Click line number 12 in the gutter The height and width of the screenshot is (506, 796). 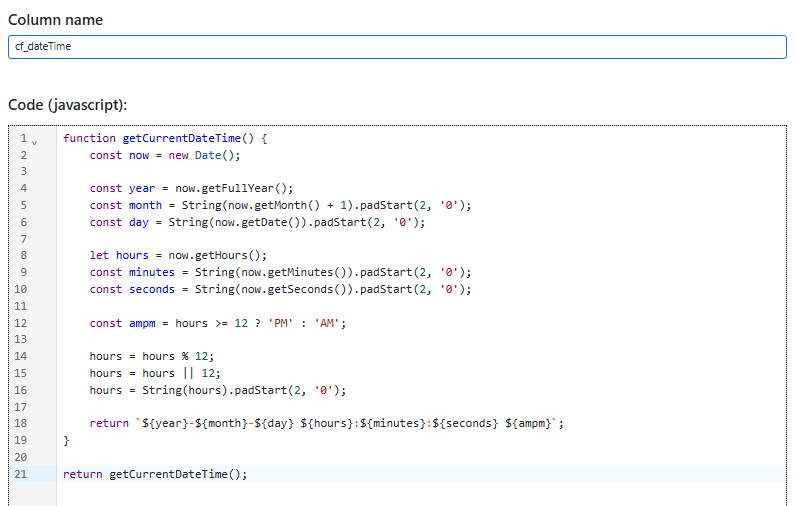20,323
